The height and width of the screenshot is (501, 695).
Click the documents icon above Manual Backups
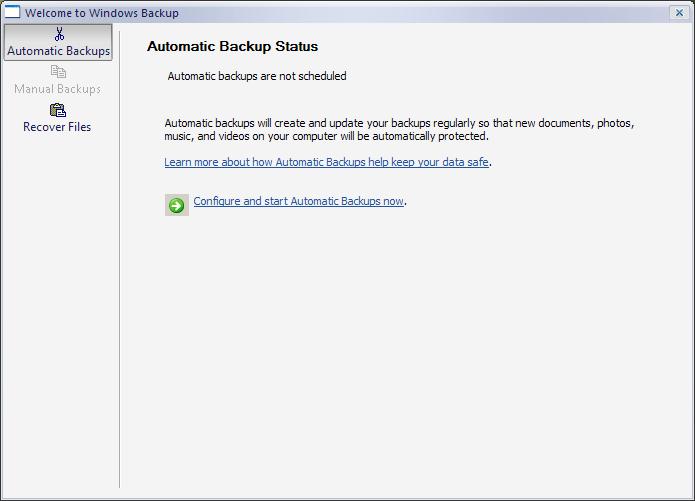[58, 72]
